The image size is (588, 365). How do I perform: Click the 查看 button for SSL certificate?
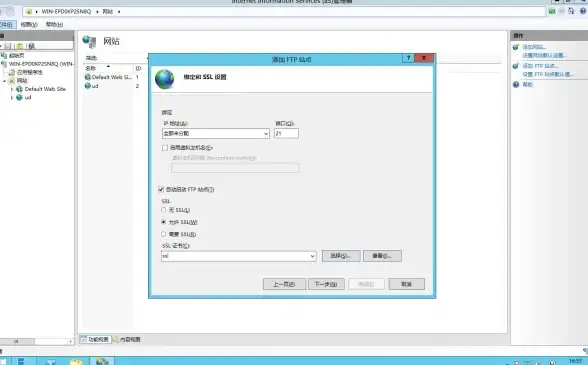(382, 256)
